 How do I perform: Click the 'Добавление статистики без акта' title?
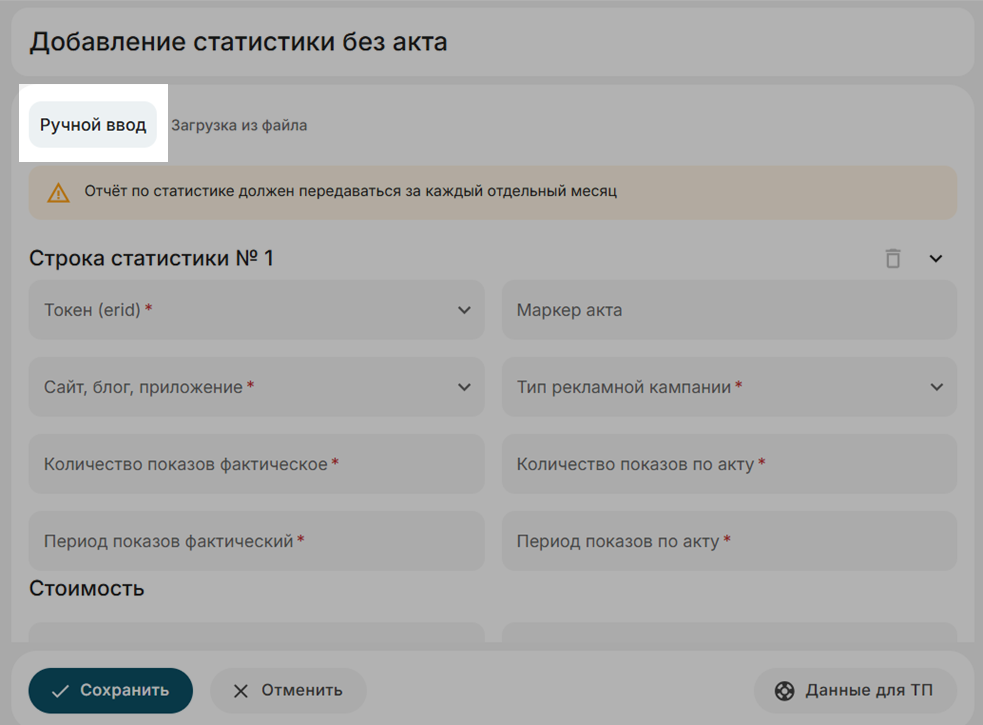click(238, 42)
